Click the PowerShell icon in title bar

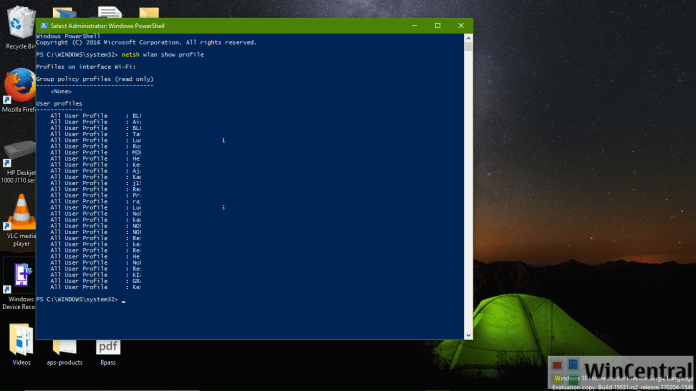pos(44,26)
